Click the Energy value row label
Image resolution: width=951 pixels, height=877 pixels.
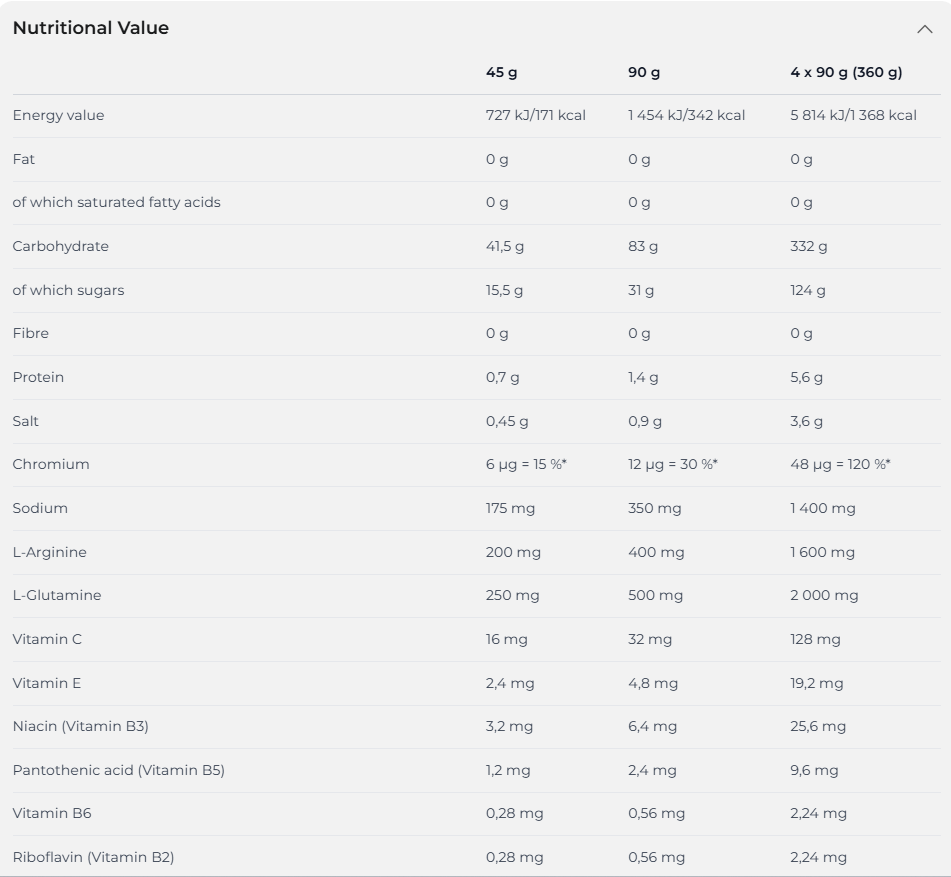(x=58, y=115)
